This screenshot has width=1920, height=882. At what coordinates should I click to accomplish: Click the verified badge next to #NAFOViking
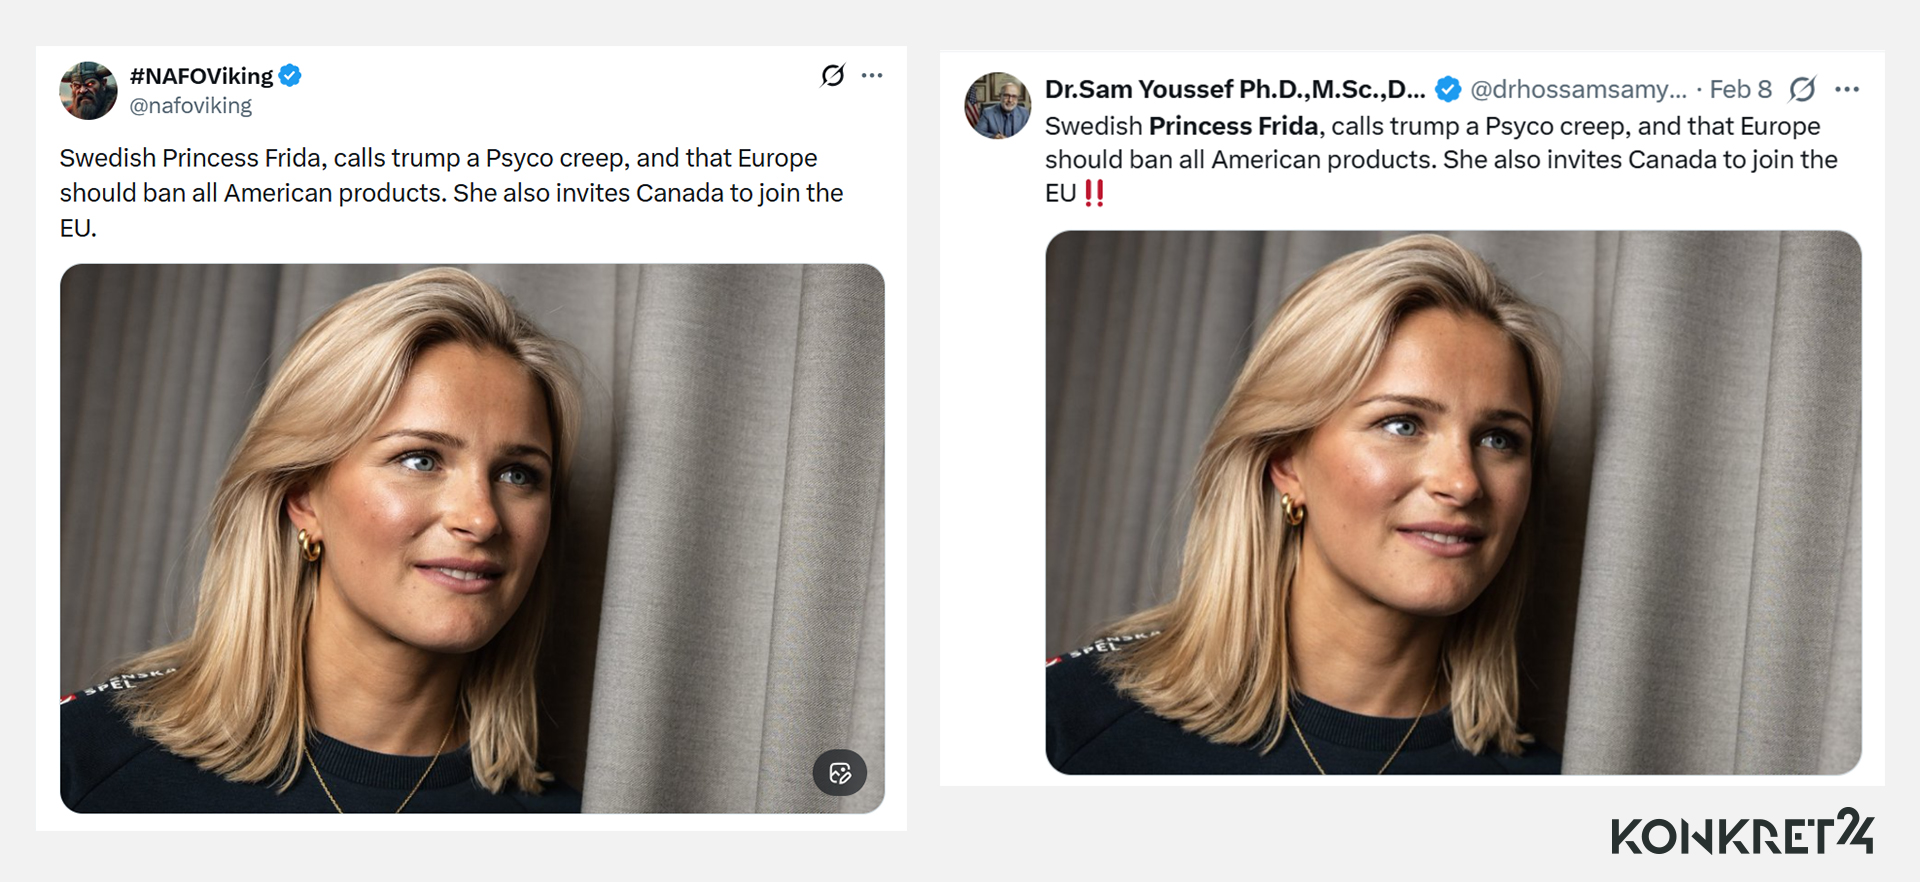(291, 75)
